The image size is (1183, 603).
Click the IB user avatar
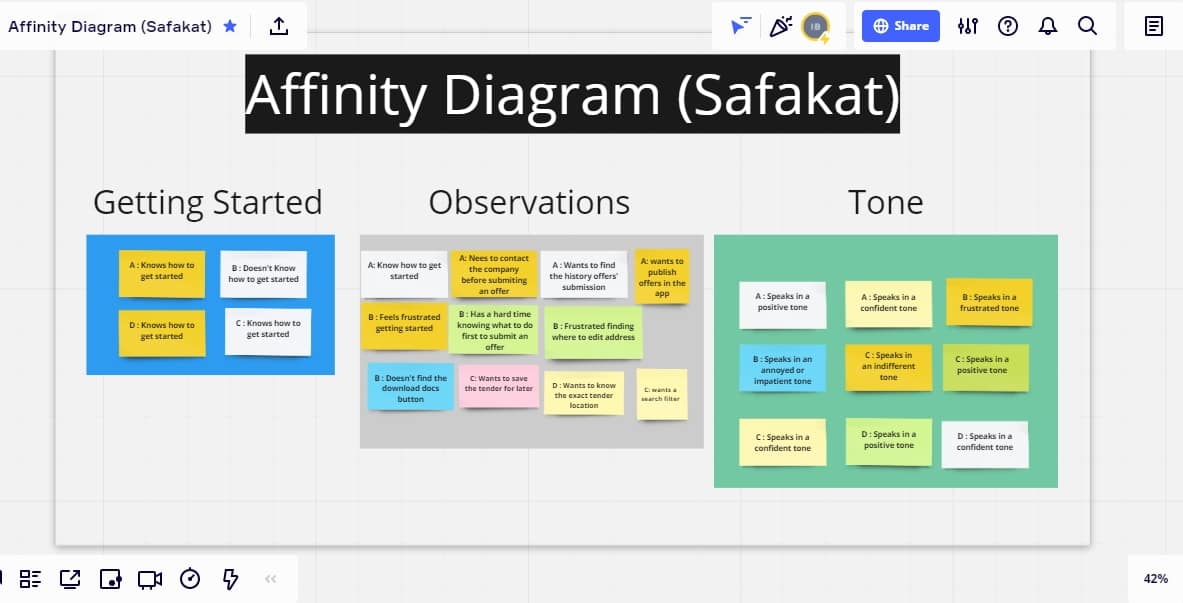816,27
